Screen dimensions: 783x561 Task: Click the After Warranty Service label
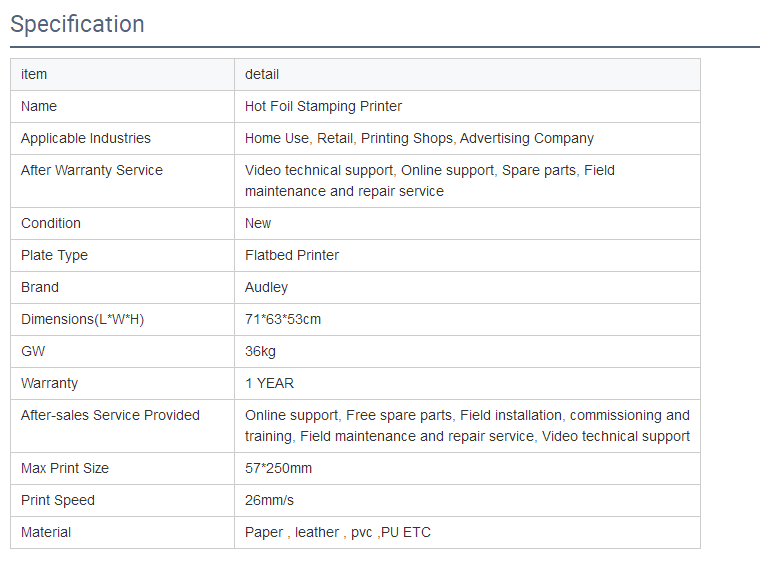[x=91, y=170]
